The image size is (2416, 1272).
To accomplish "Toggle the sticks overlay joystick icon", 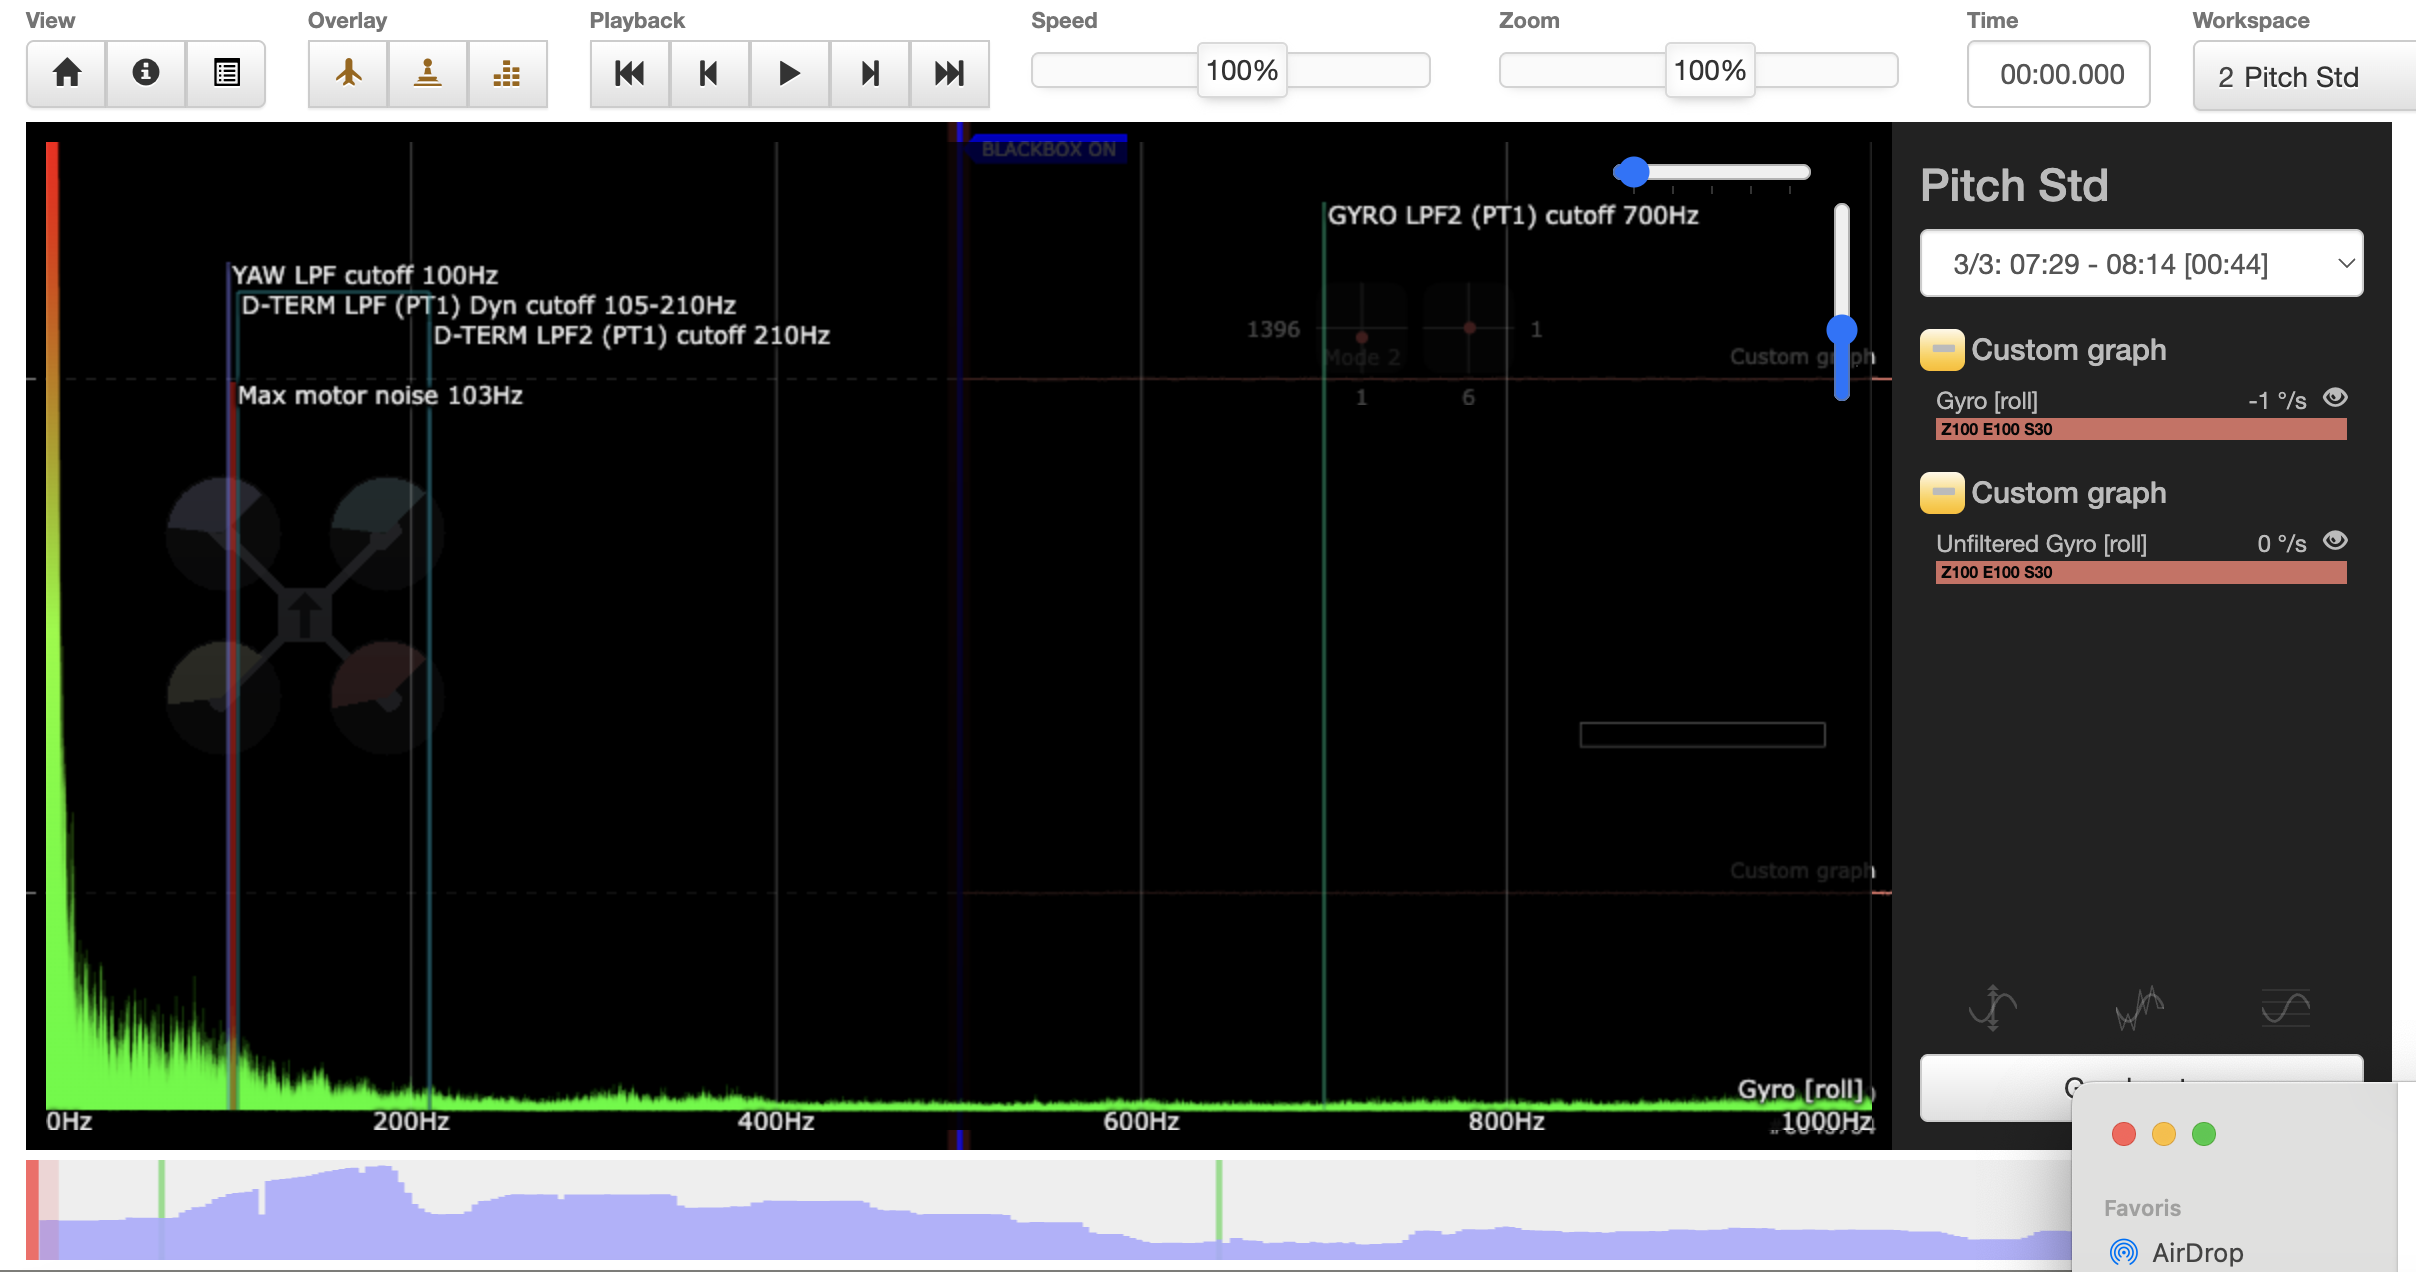I will (428, 73).
